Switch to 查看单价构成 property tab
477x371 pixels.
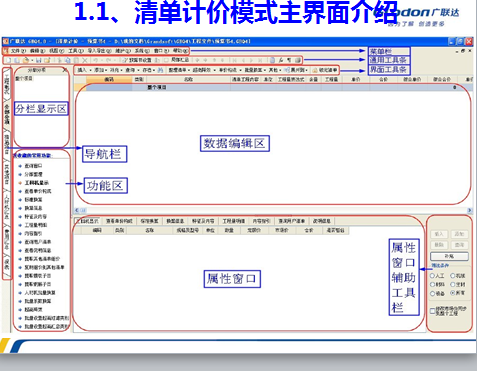119,221
